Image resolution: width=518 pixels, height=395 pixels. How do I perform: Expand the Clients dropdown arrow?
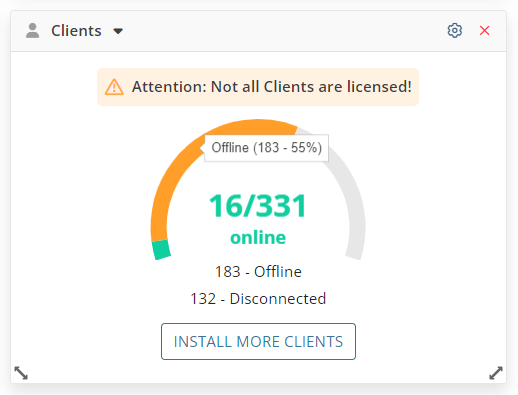(x=118, y=31)
